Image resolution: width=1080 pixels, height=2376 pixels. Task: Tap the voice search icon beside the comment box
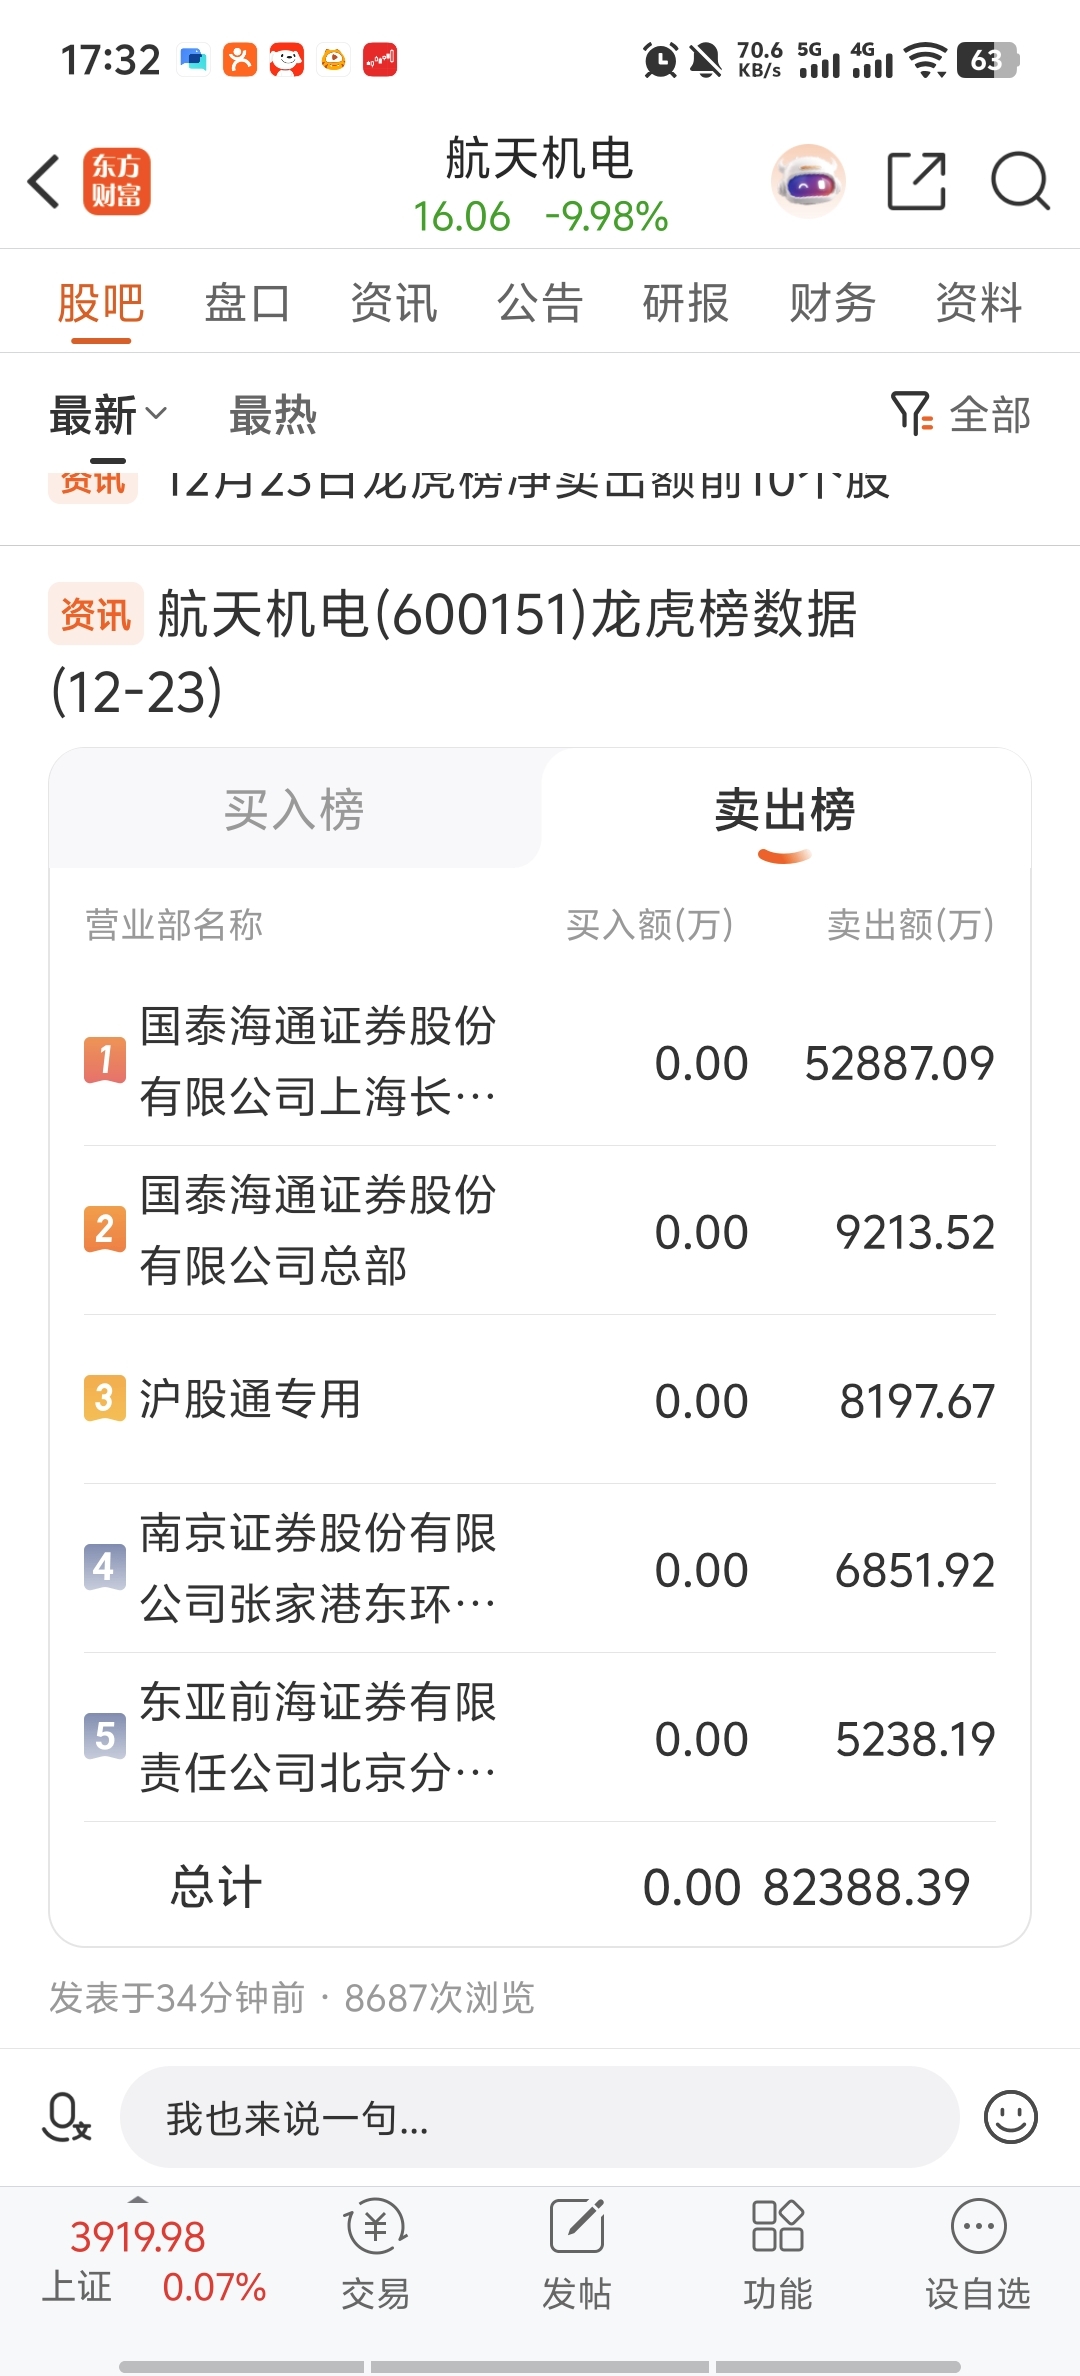pos(67,2117)
